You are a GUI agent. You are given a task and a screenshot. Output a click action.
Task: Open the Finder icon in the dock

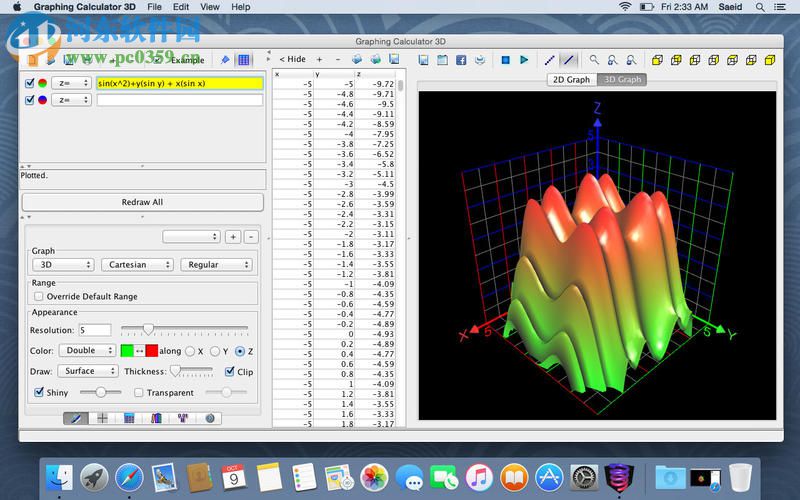pos(59,478)
